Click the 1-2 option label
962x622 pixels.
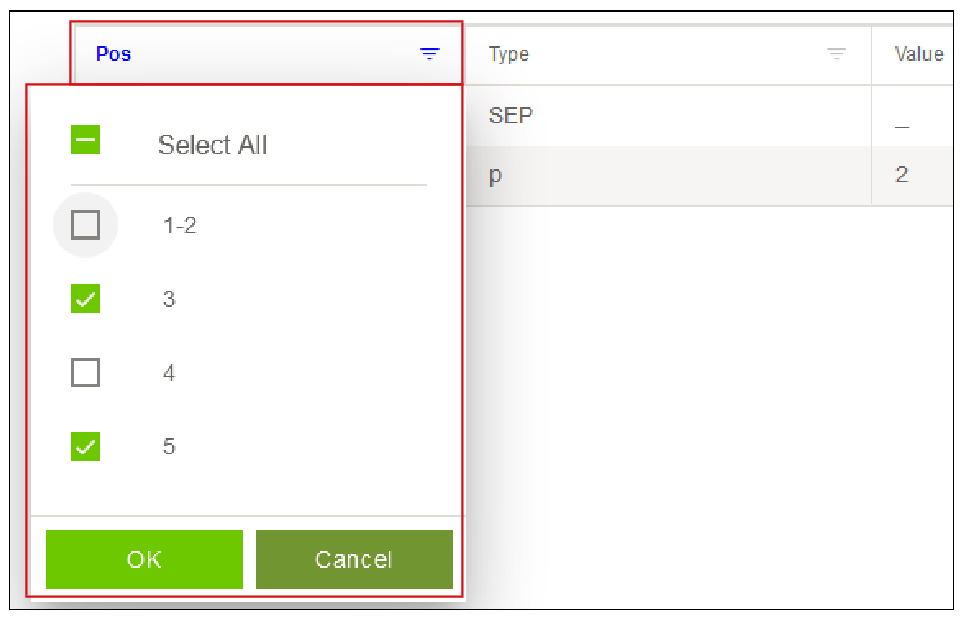coord(179,225)
